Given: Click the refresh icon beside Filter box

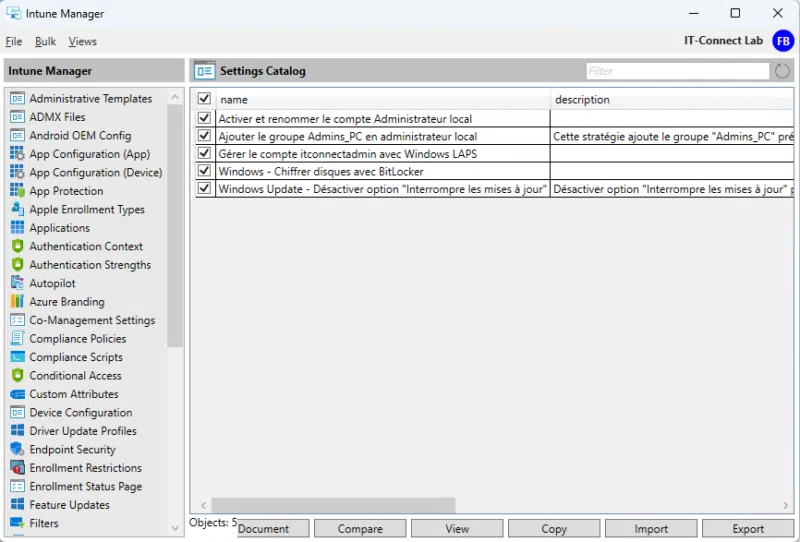Looking at the screenshot, I should pyautogui.click(x=782, y=72).
